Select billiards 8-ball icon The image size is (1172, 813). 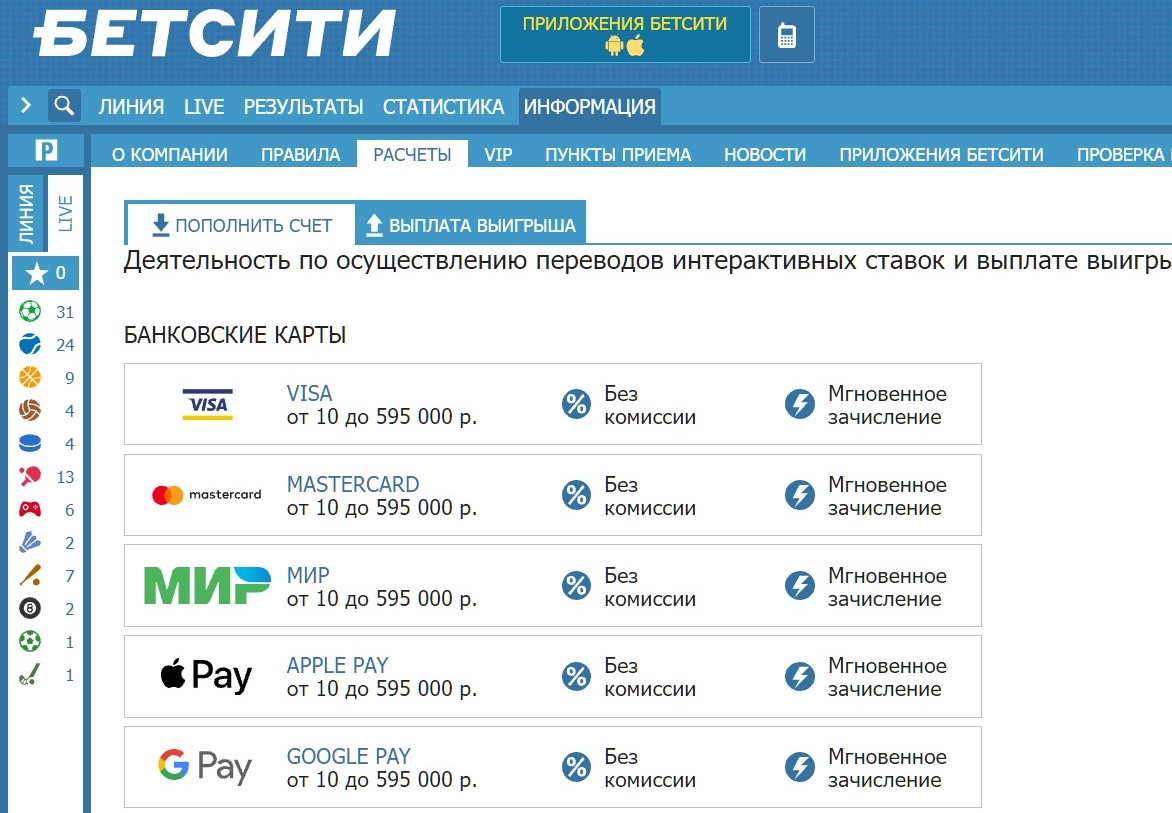(30, 608)
